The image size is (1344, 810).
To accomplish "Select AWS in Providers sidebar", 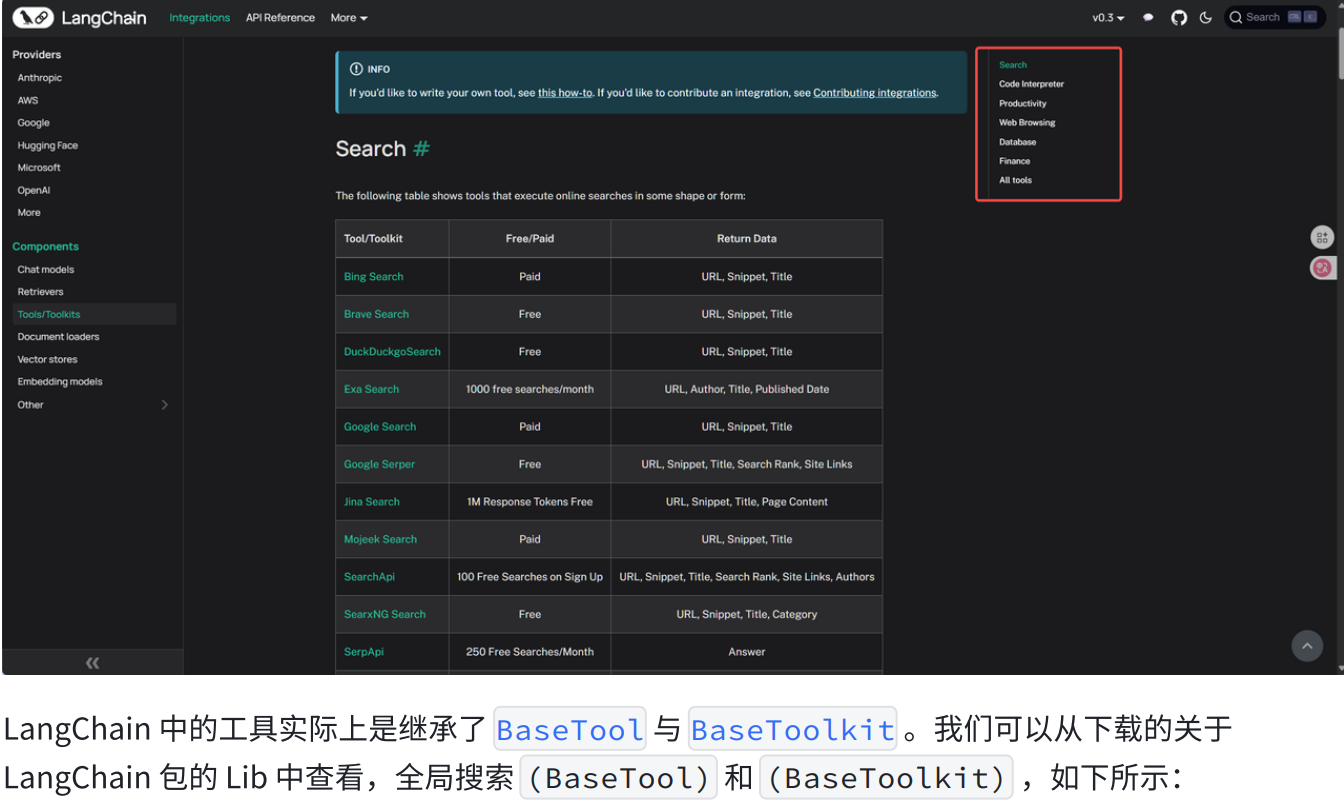I will click(x=28, y=100).
